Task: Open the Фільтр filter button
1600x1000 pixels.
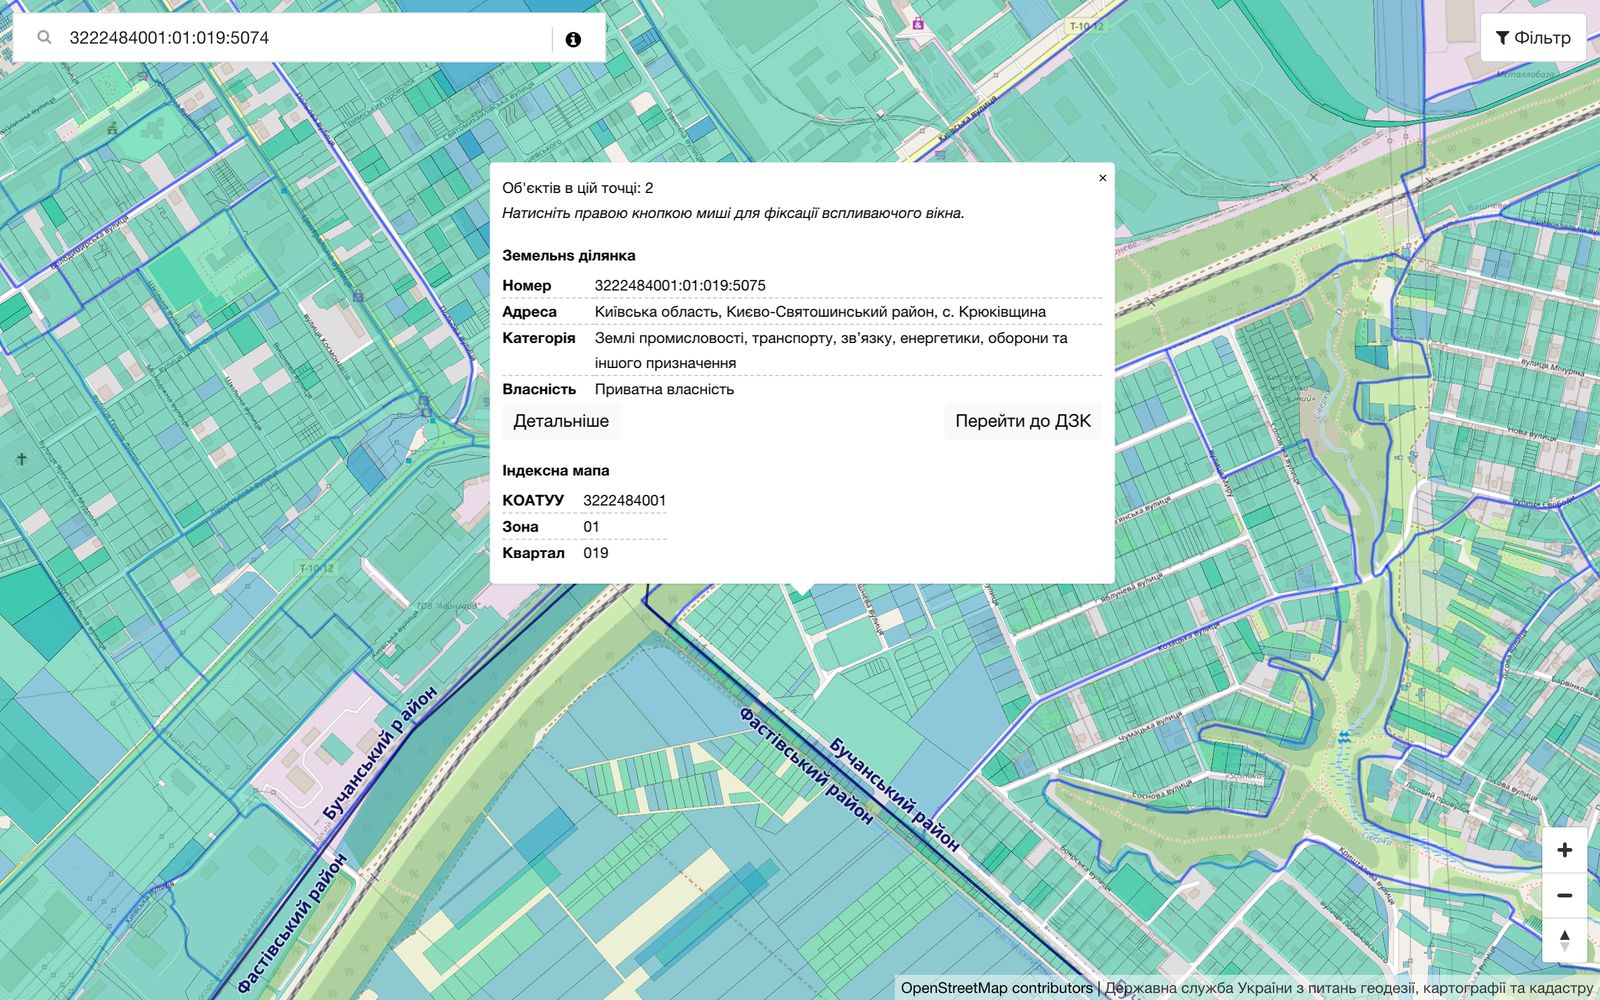Action: (x=1533, y=38)
